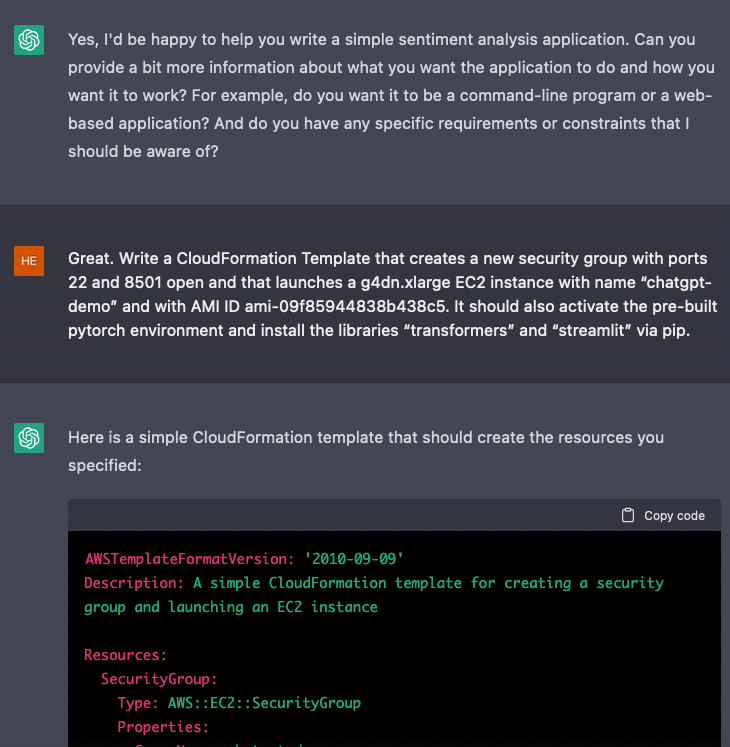Screen dimensions: 730x747
Task: Click the SecurityGroup: key in the template
Action: coord(159,679)
